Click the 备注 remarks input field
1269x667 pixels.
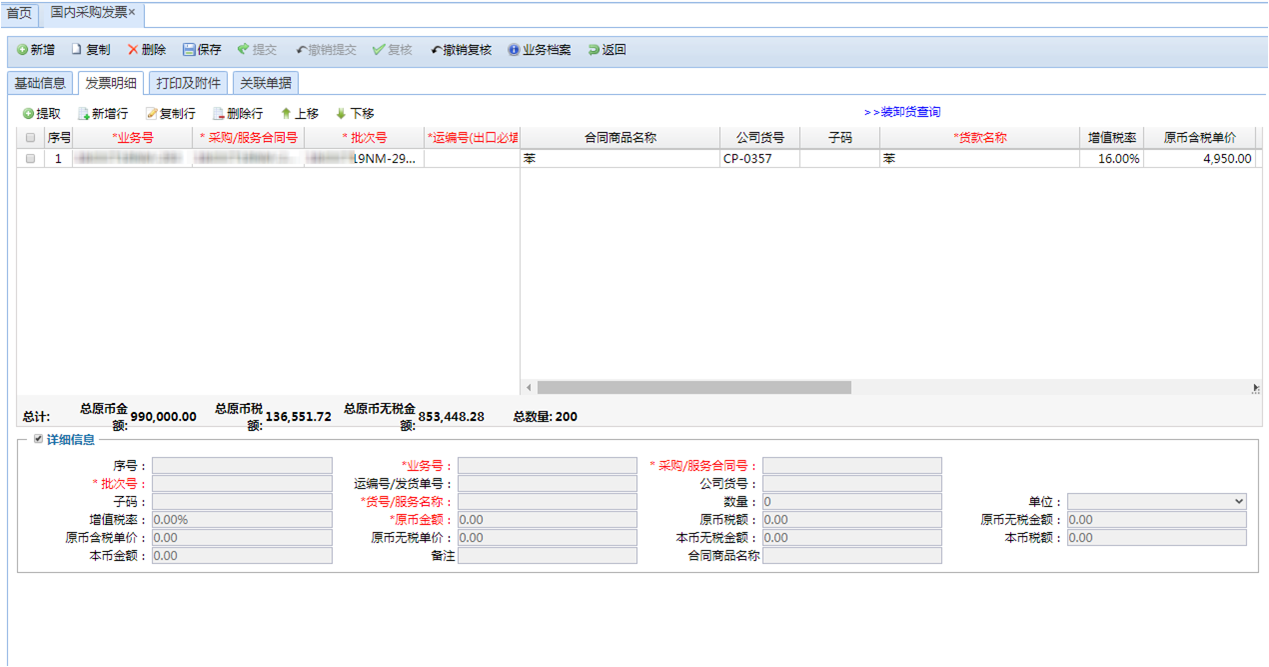pos(547,556)
